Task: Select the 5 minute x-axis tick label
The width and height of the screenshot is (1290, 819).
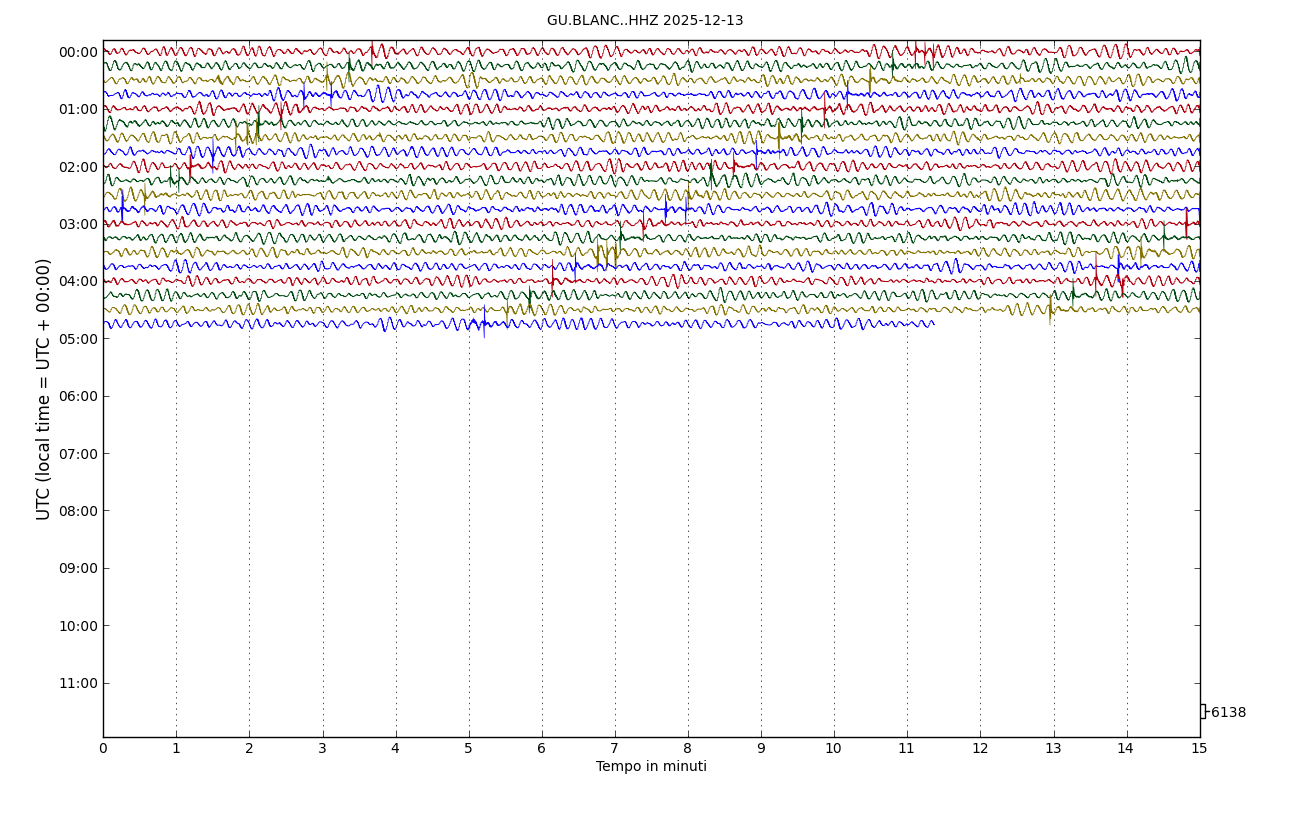Action: point(469,749)
